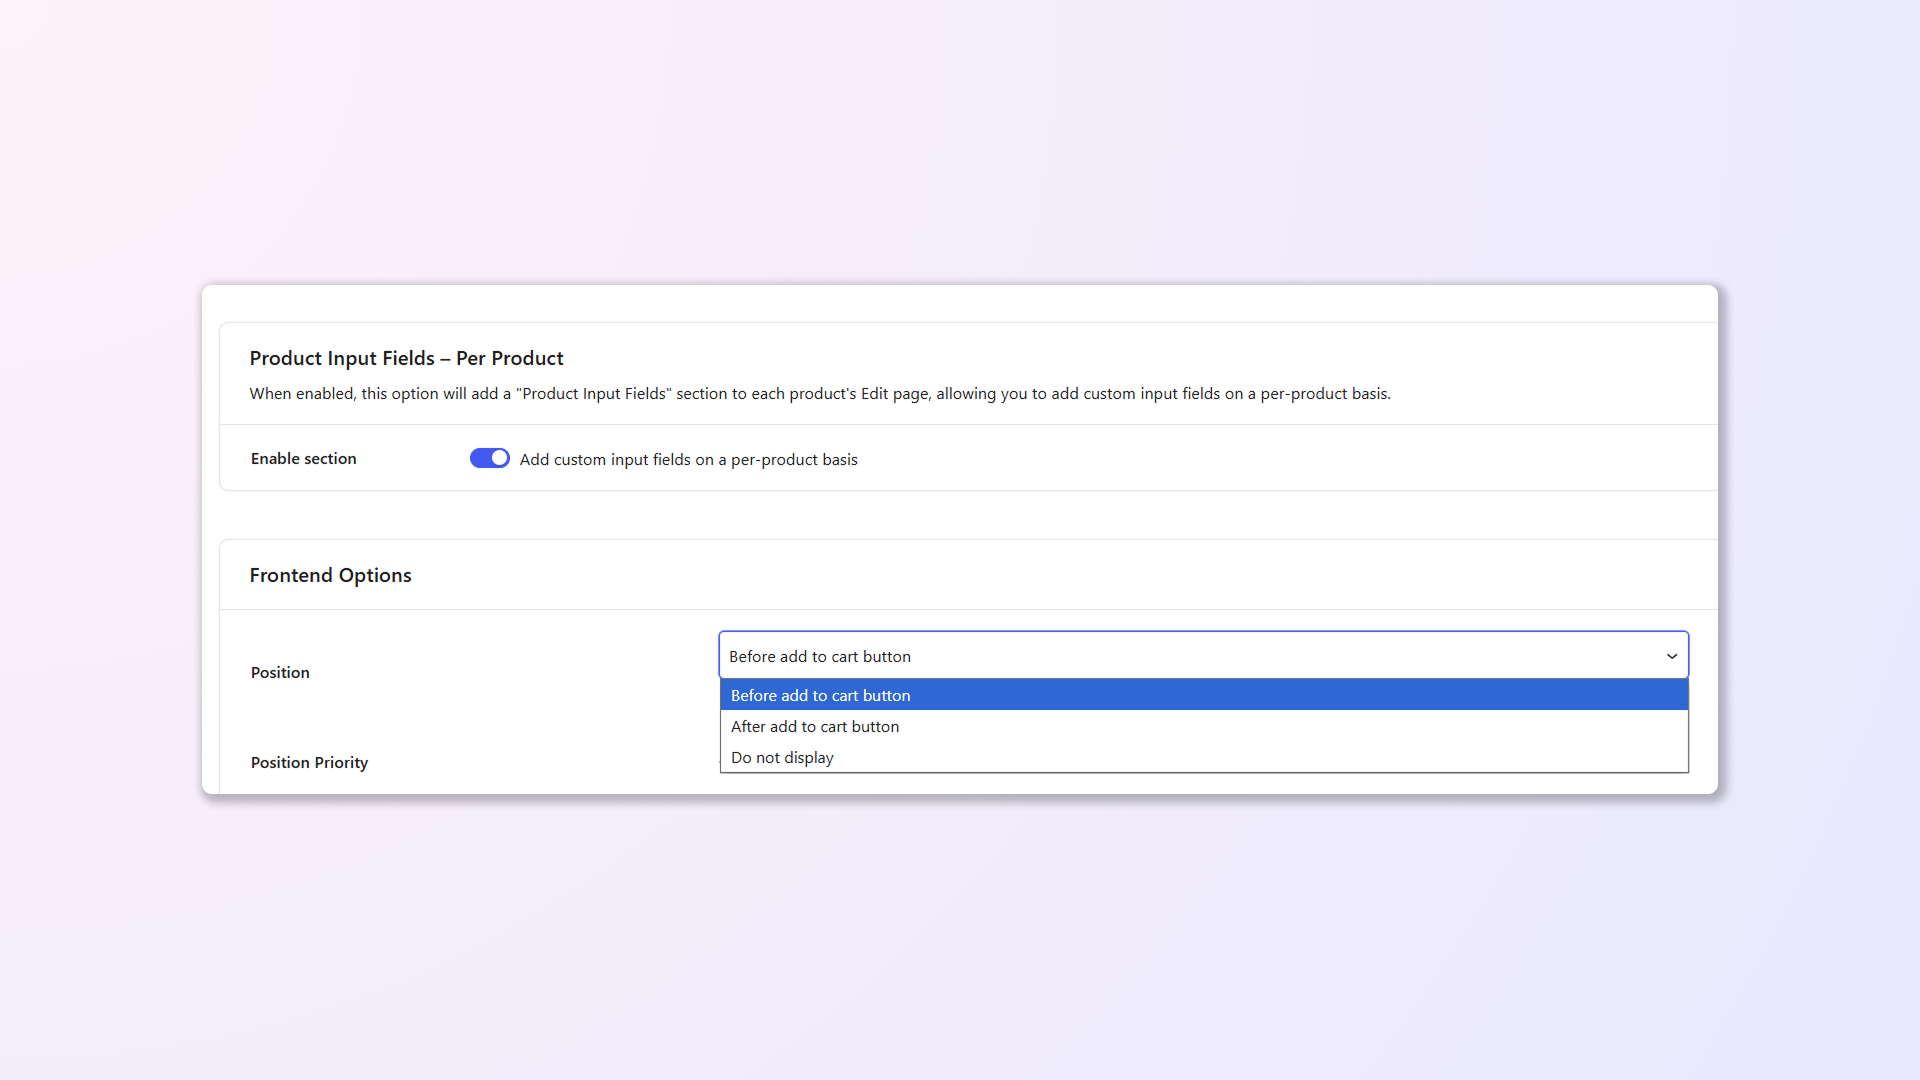Click the dropdown chevron arrow in Position field

pos(1671,656)
